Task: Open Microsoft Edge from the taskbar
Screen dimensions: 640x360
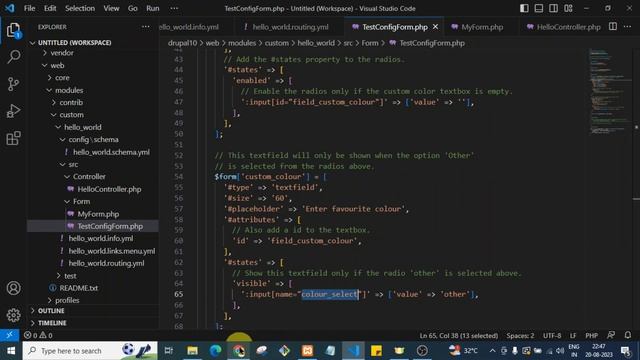Action: [x=216, y=351]
